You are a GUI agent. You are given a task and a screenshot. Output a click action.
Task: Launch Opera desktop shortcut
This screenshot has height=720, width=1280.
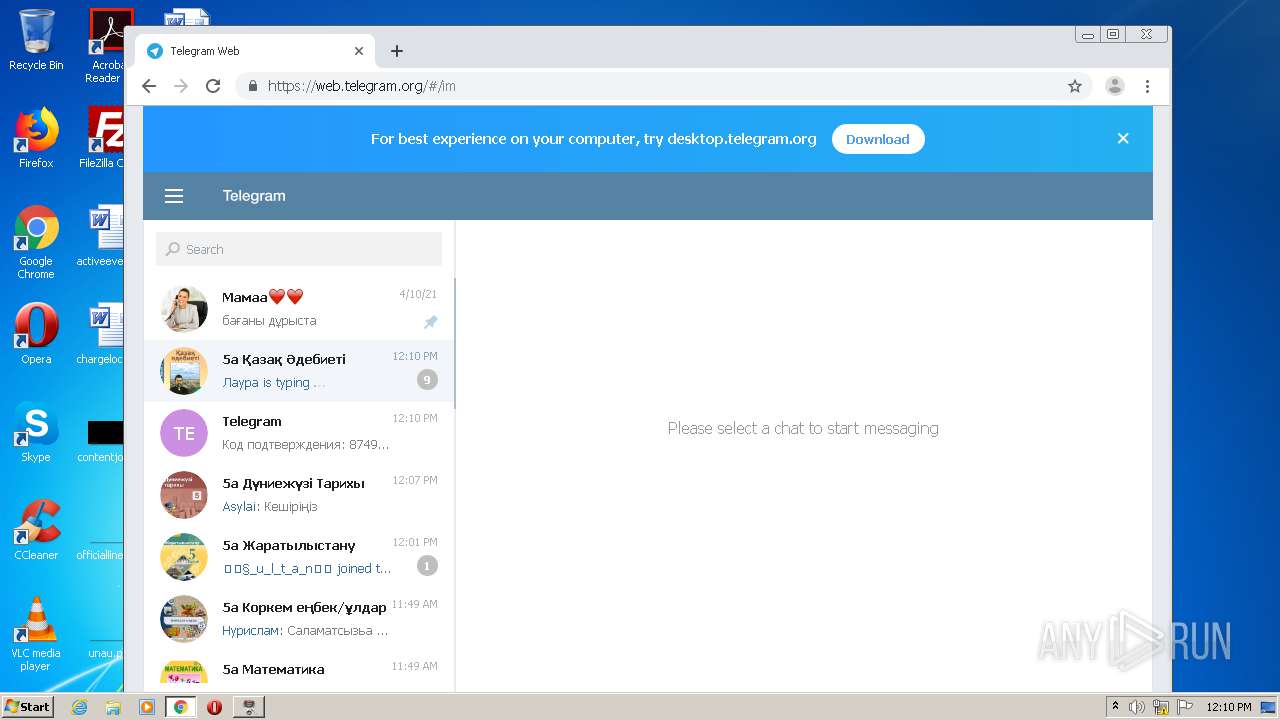tap(36, 334)
